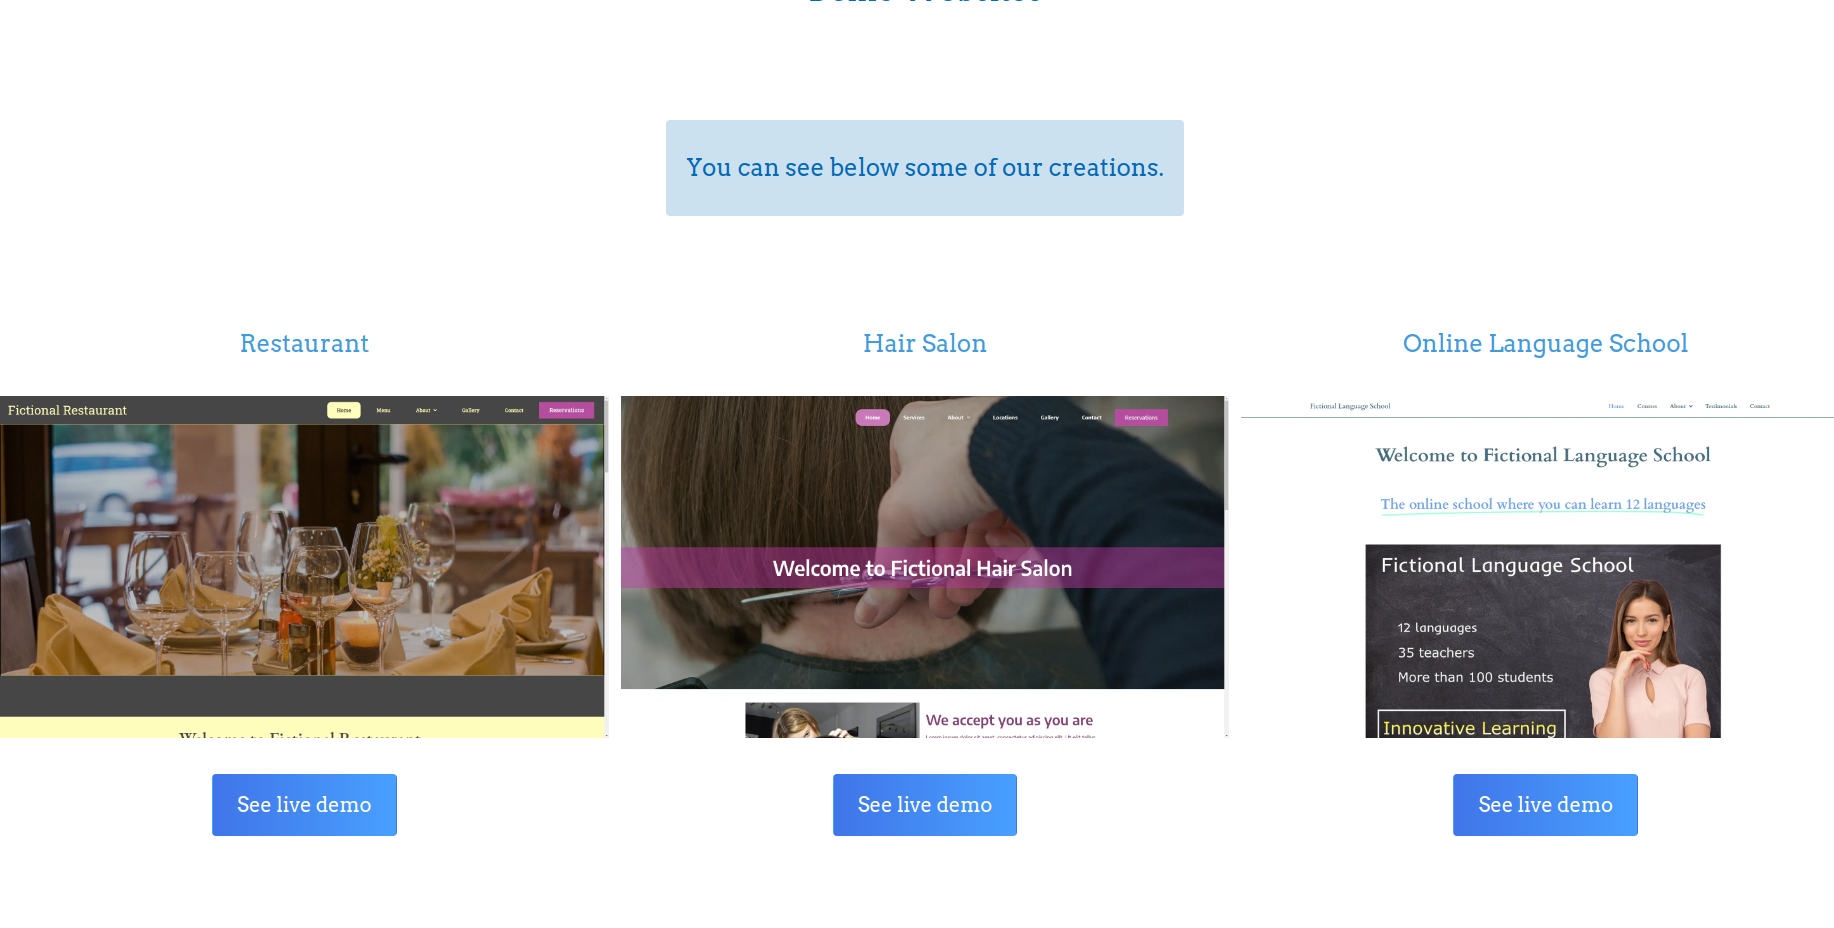Select Home in the Restaurant preview nav
Image resolution: width=1834 pixels, height=928 pixels.
tap(344, 410)
